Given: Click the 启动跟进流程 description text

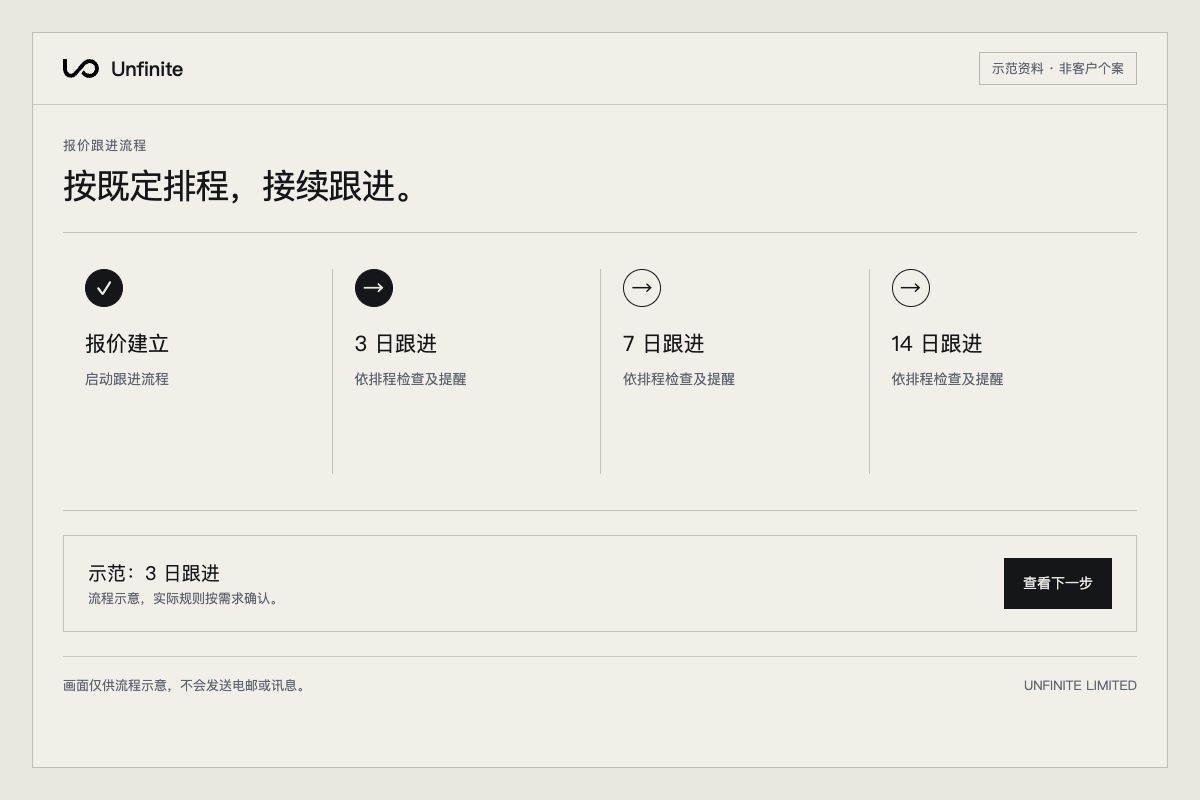Looking at the screenshot, I should (x=127, y=379).
